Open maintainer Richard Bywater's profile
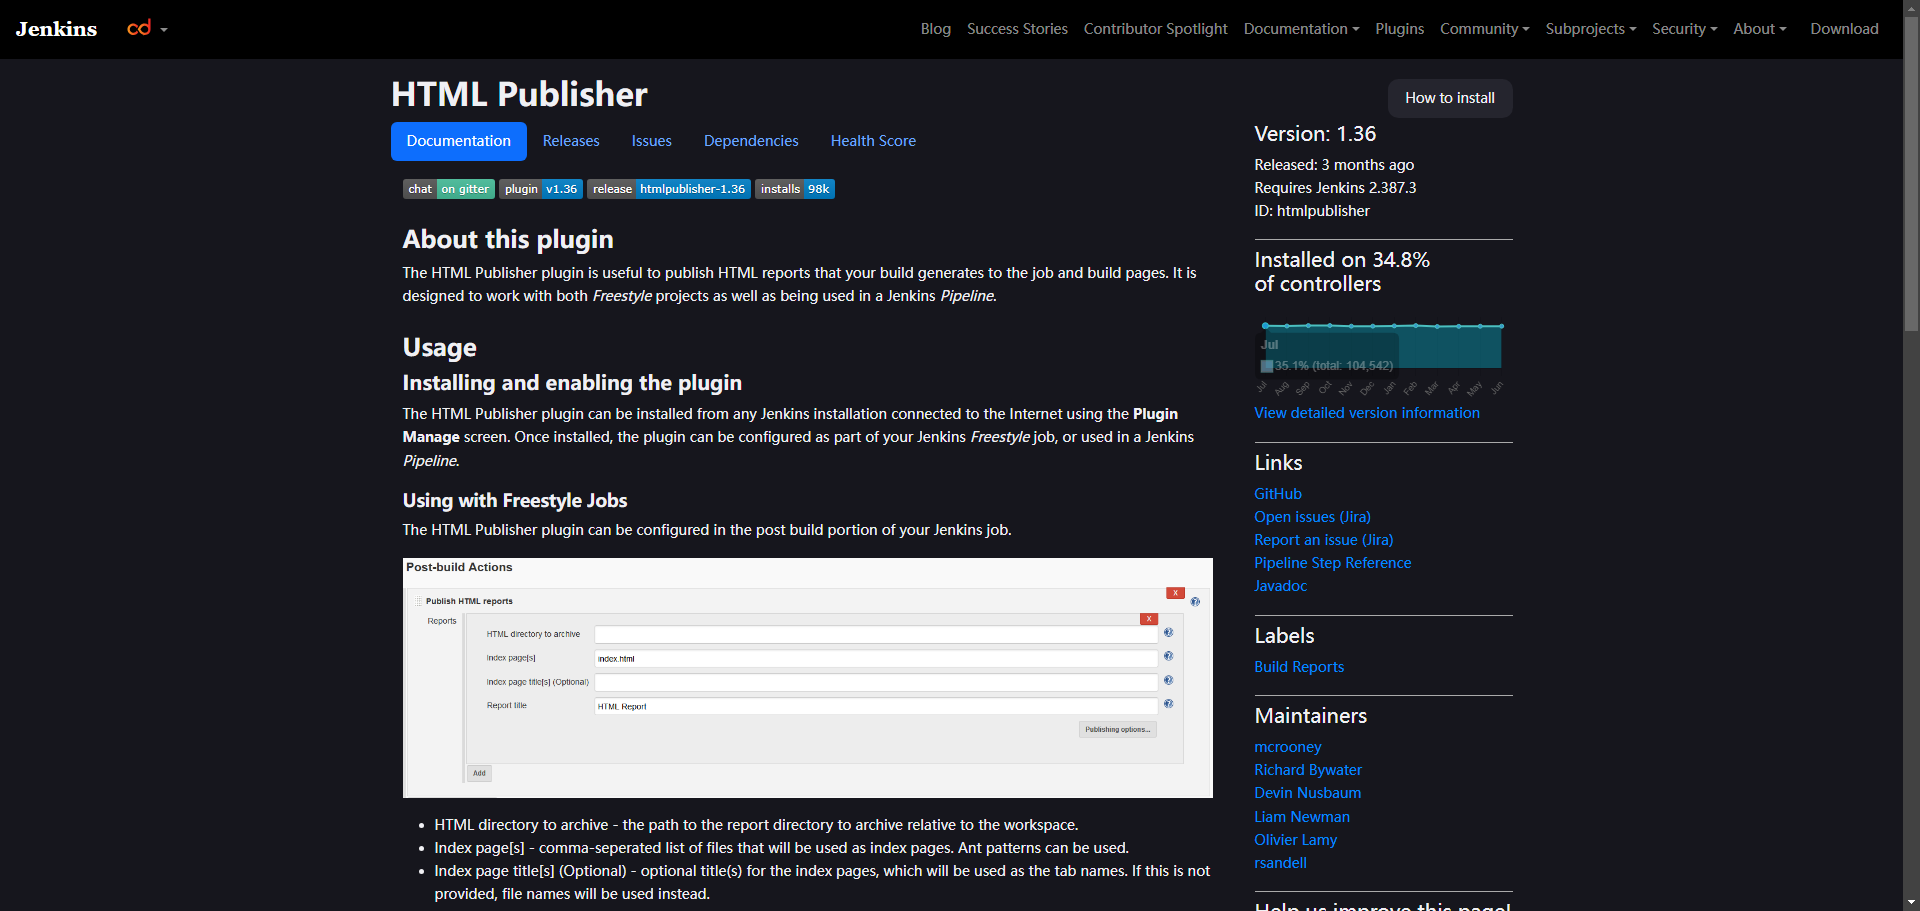Screen dimensions: 1920x911 [1308, 770]
